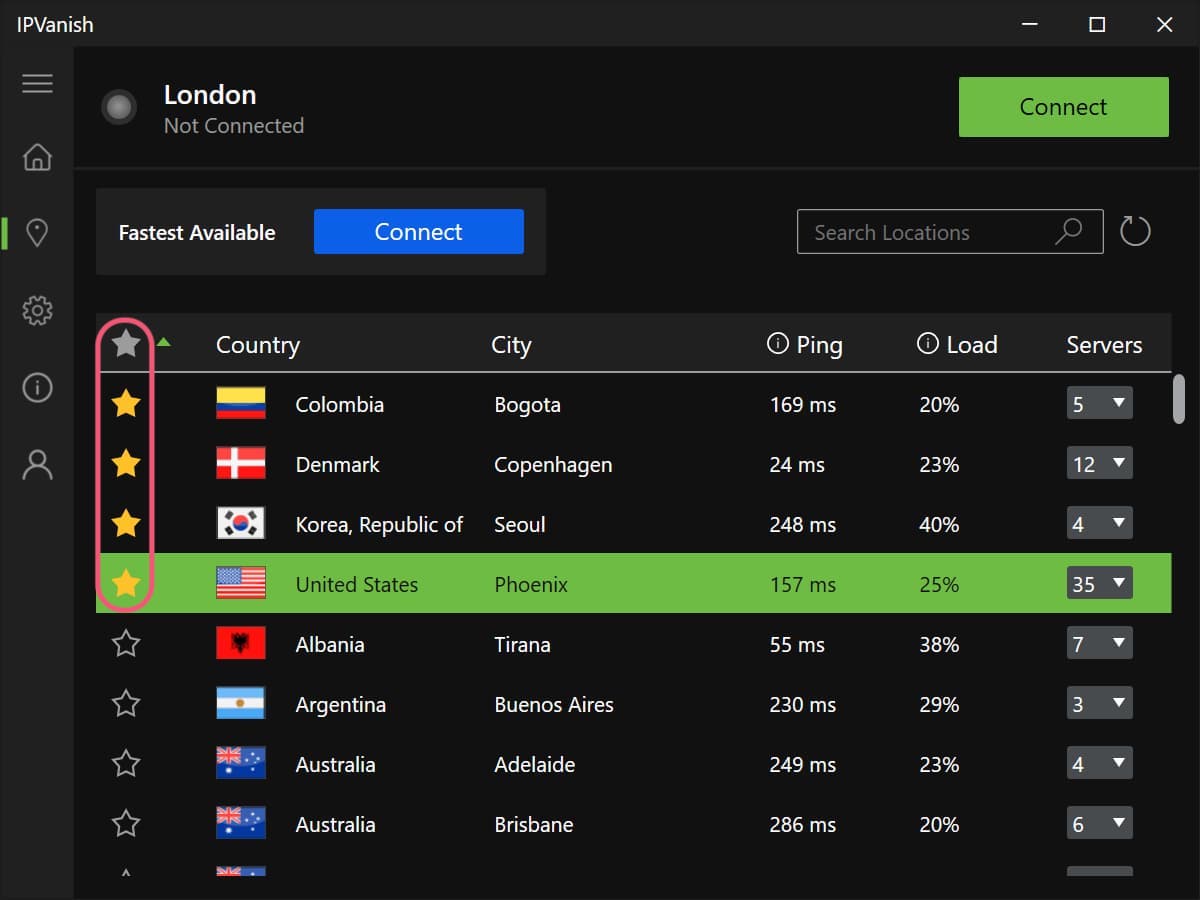Screen dimensions: 1200x900
Task: Expand Argentina servers dropdown showing 3
Action: click(1099, 704)
